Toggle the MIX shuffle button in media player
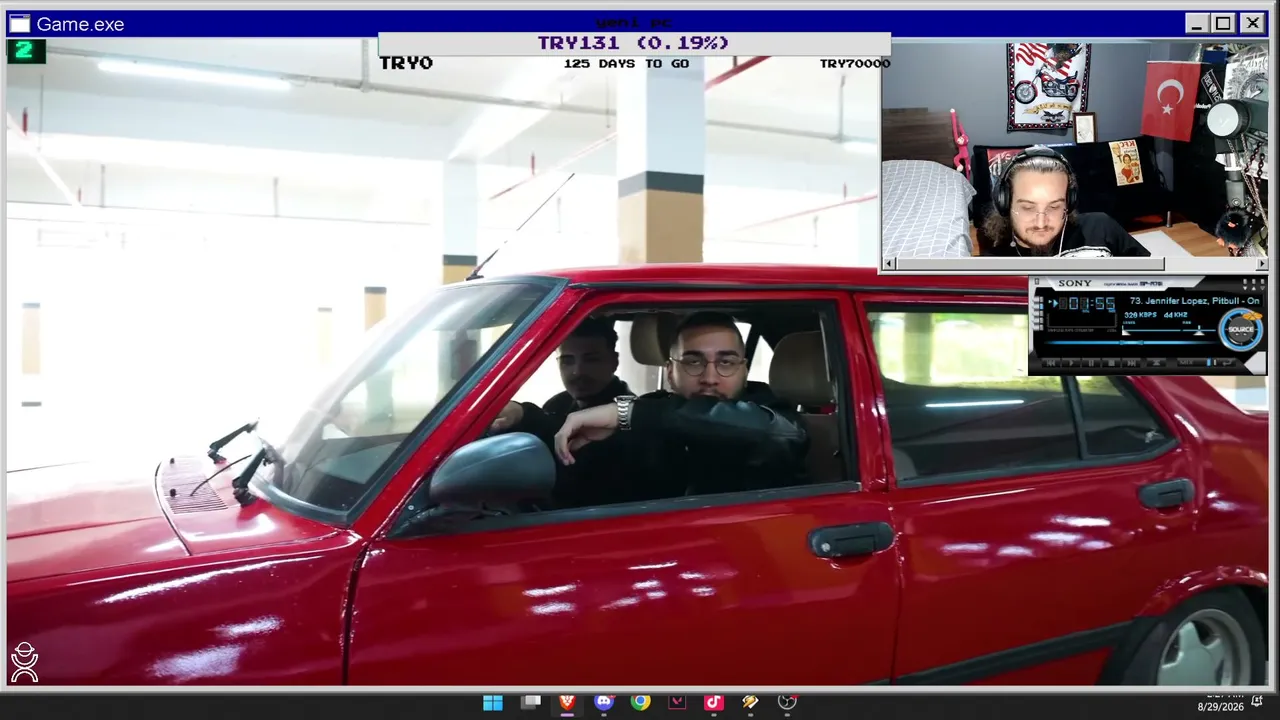Image resolution: width=1280 pixels, height=720 pixels. pyautogui.click(x=1188, y=362)
